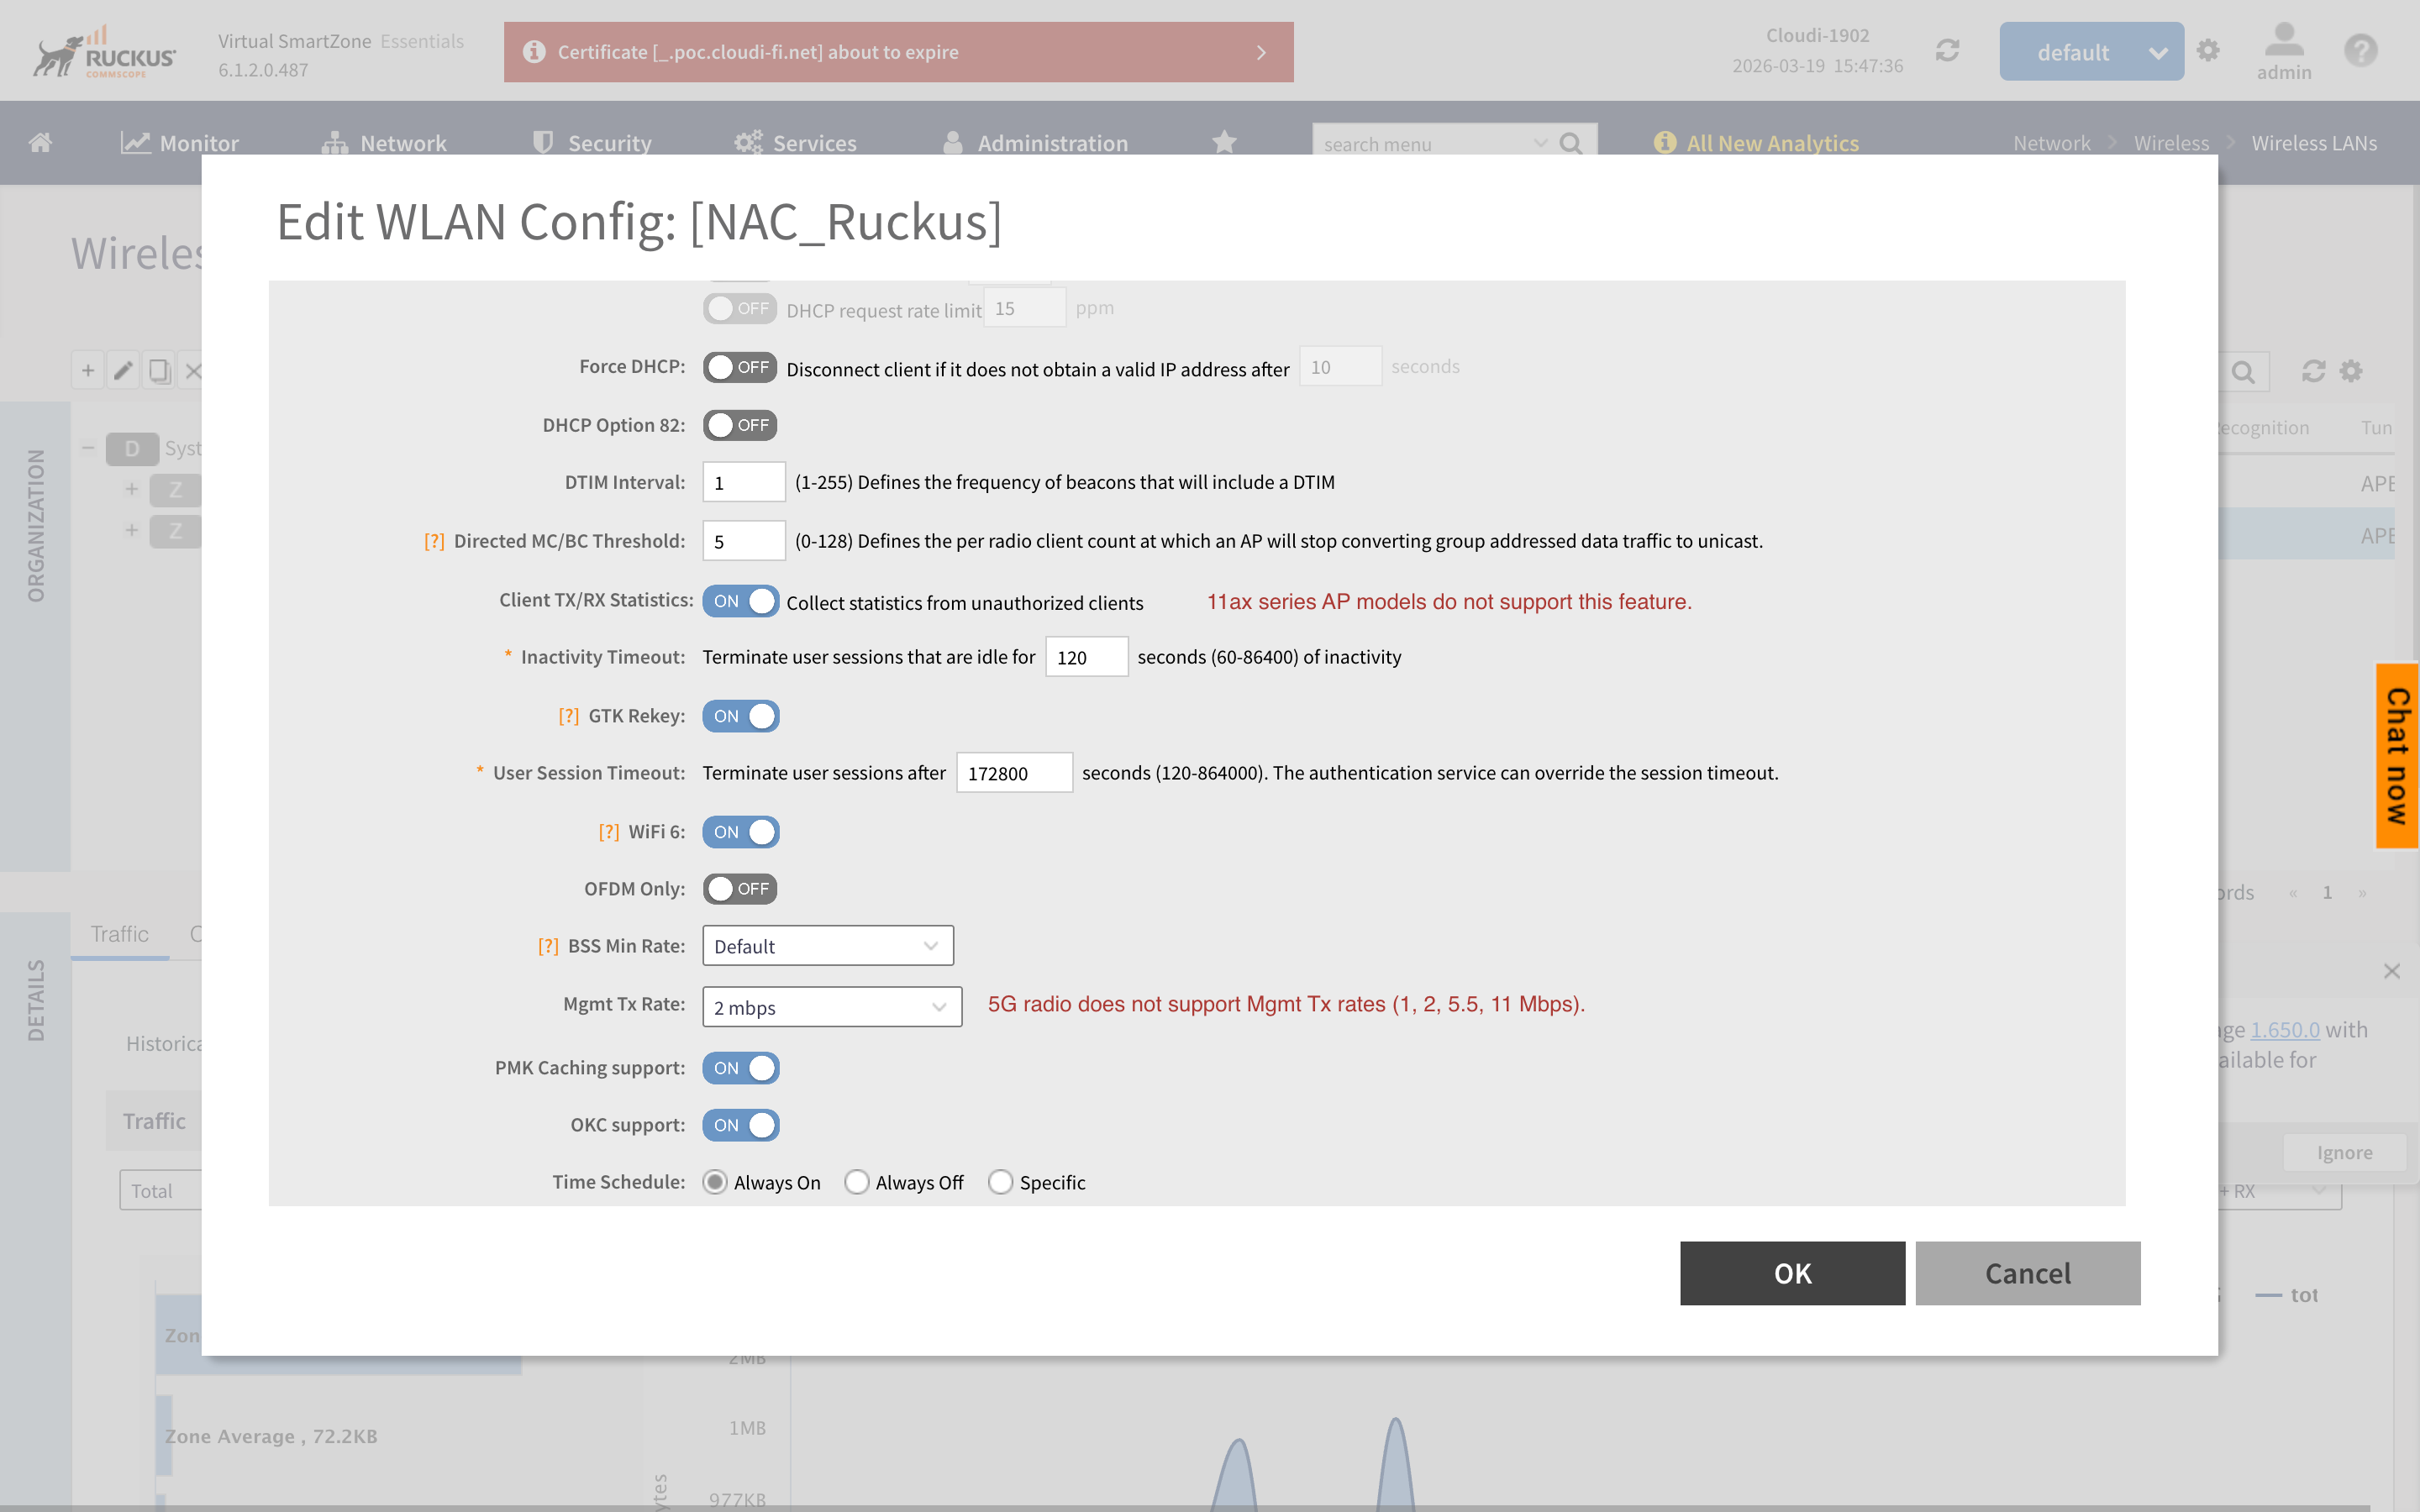
Task: Click the home icon in navigation bar
Action: (41, 142)
